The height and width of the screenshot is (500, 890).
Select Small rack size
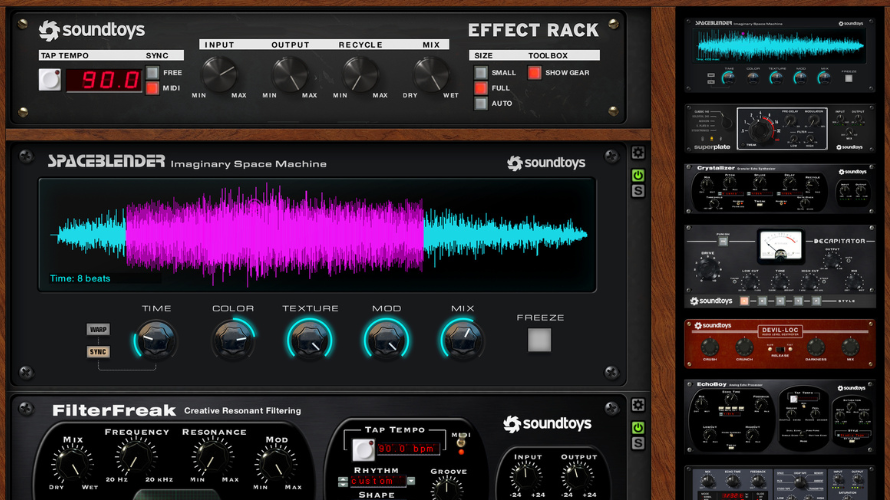(481, 73)
